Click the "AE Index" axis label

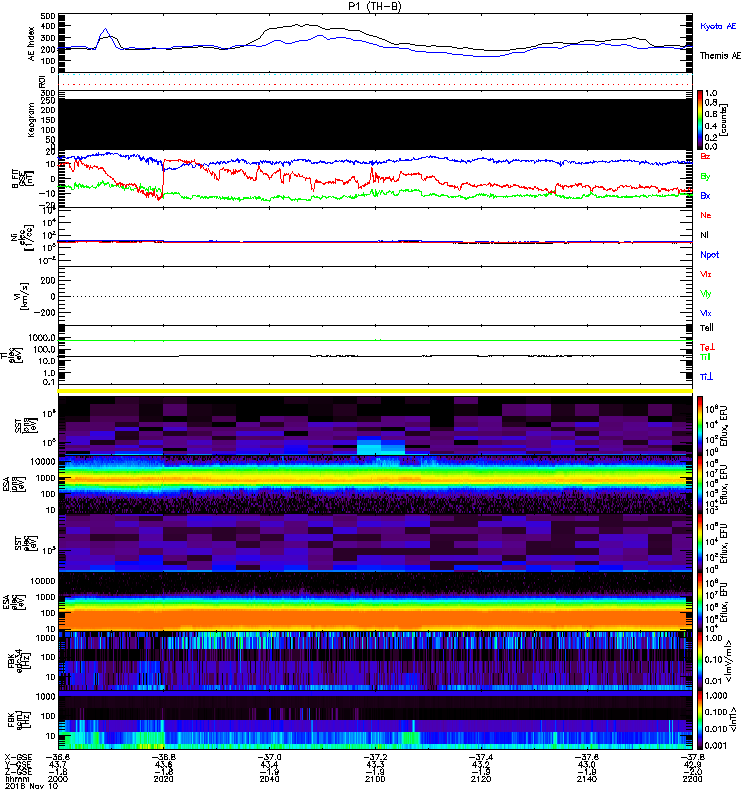point(32,44)
